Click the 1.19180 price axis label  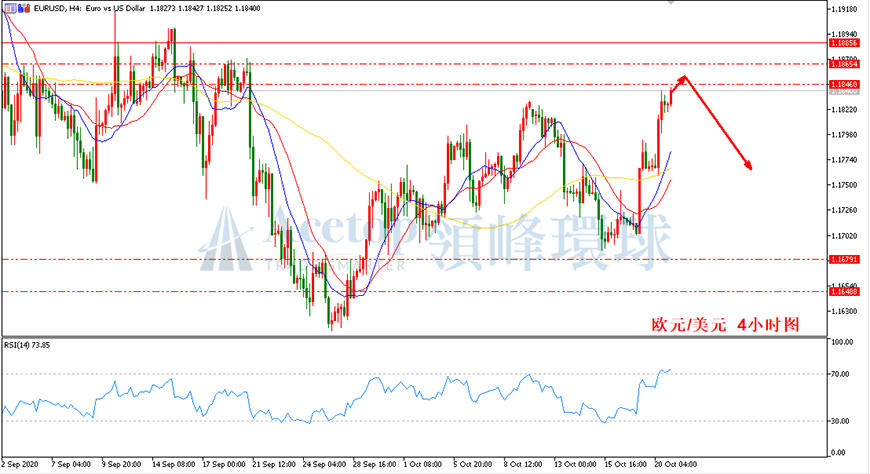pyautogui.click(x=844, y=9)
